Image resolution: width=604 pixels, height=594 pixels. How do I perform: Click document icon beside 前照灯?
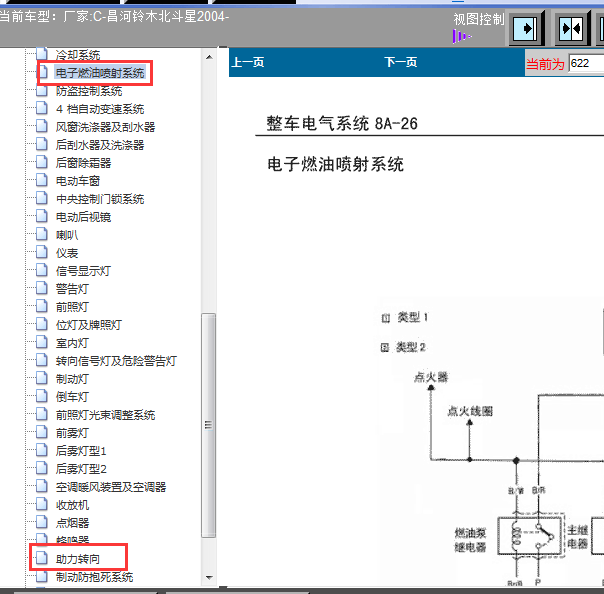(42, 306)
